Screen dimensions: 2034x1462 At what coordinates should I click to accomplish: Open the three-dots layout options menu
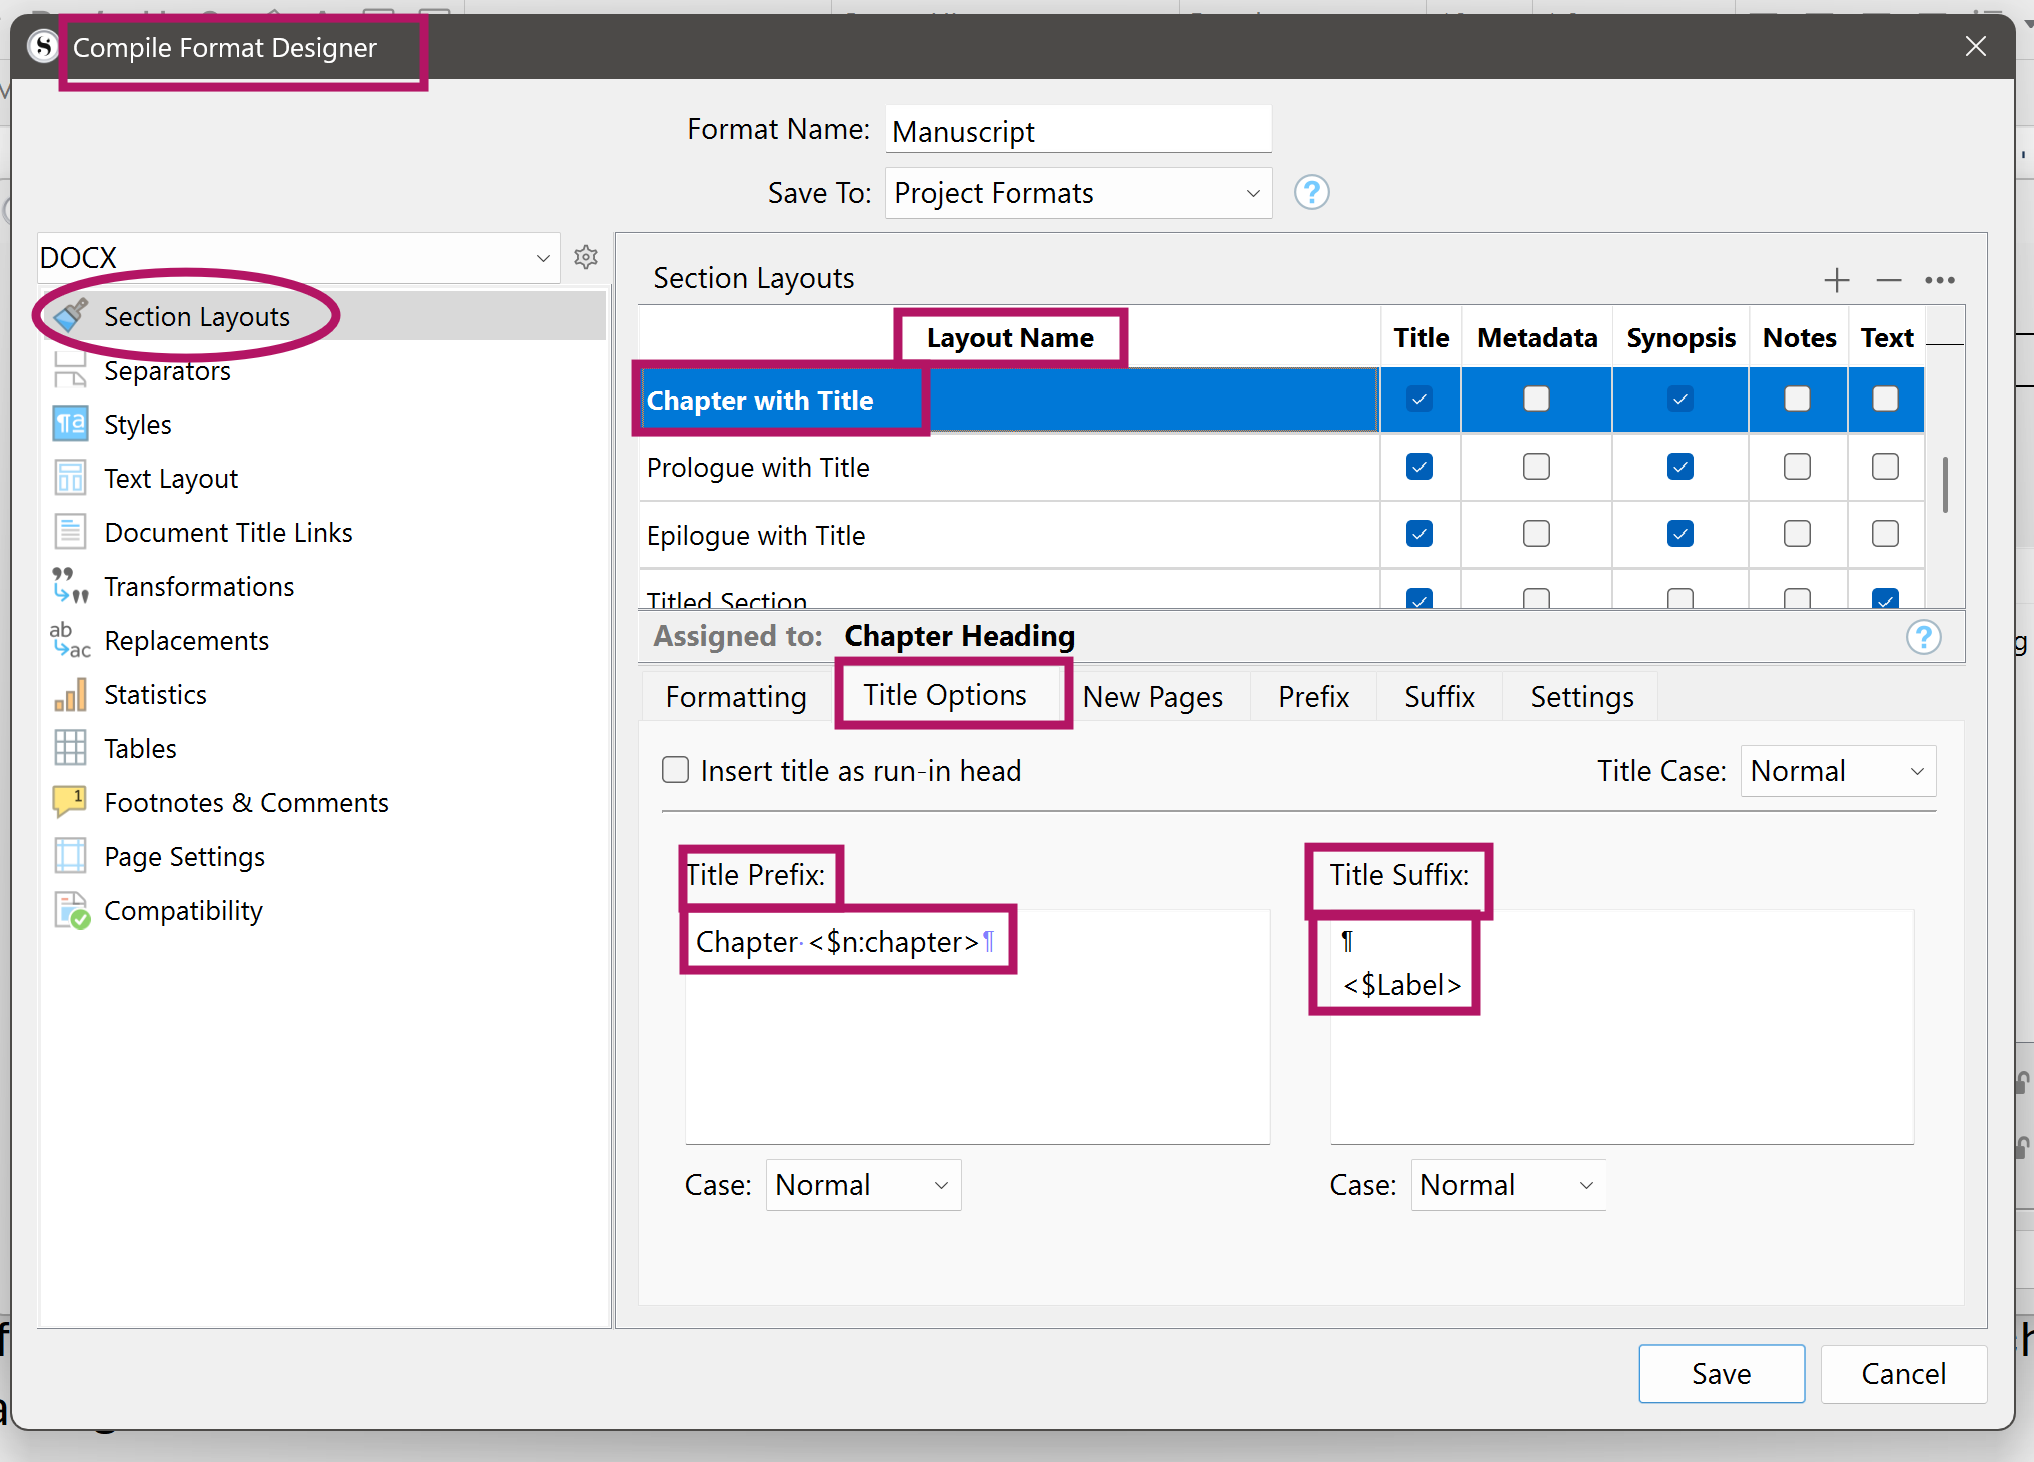point(1939,280)
